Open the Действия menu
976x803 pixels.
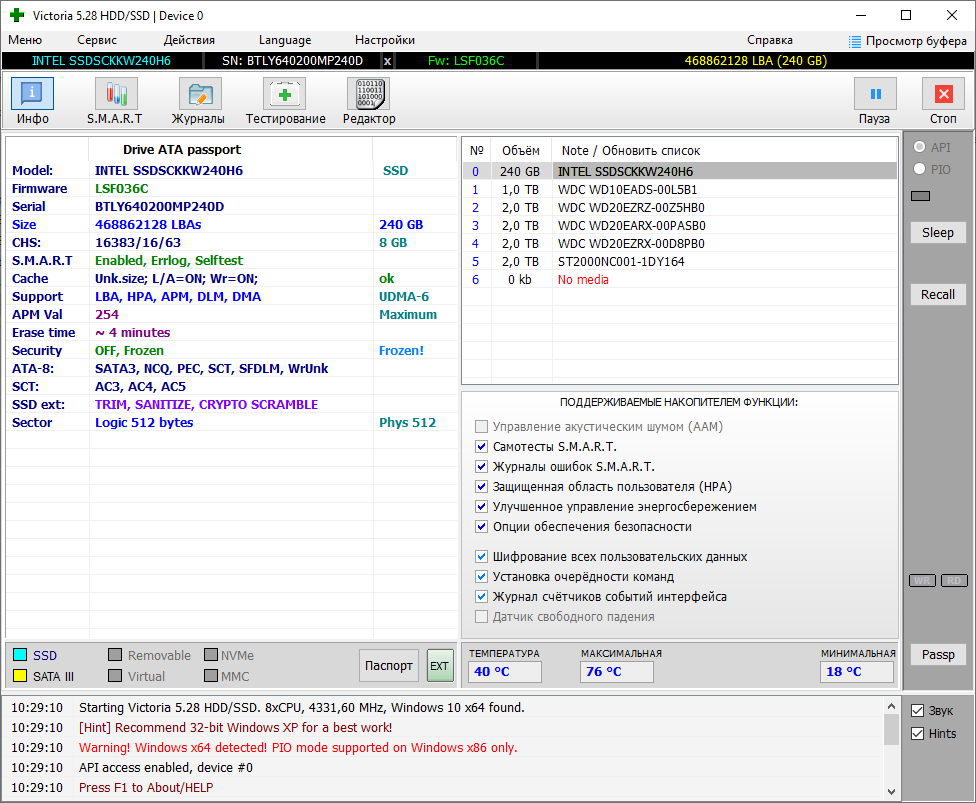[189, 40]
